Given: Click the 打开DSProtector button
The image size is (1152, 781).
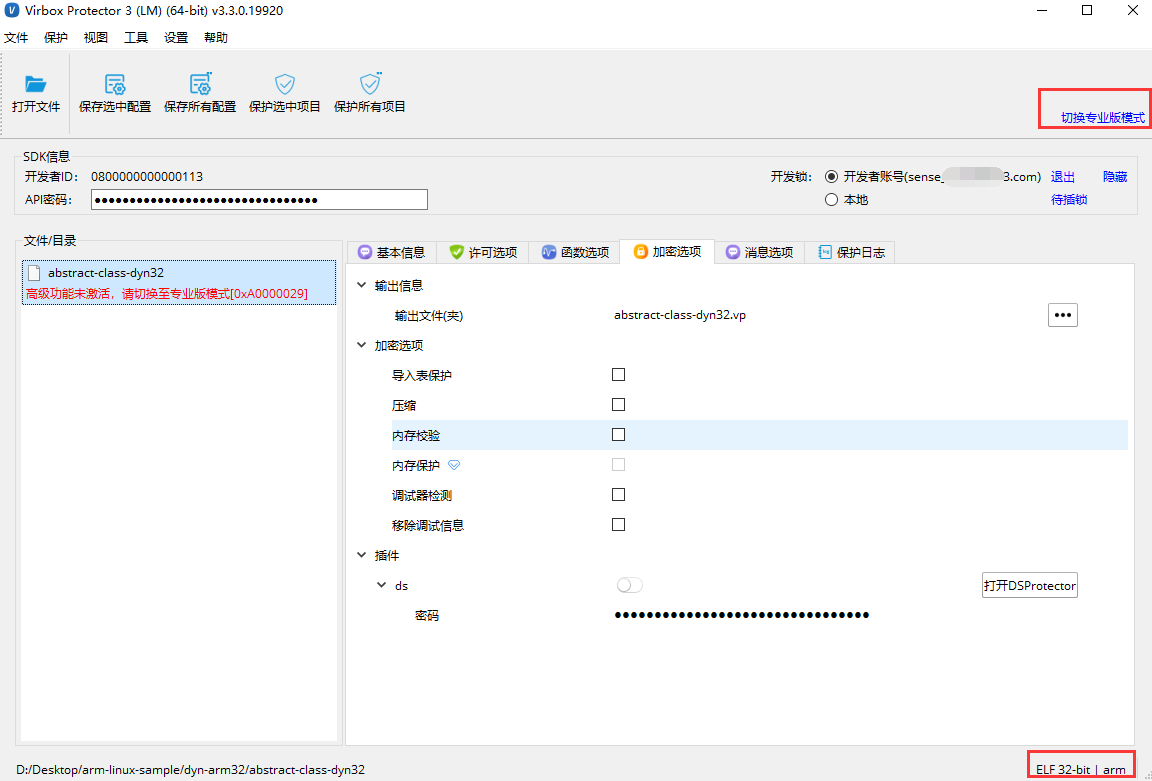Looking at the screenshot, I should (x=1029, y=585).
